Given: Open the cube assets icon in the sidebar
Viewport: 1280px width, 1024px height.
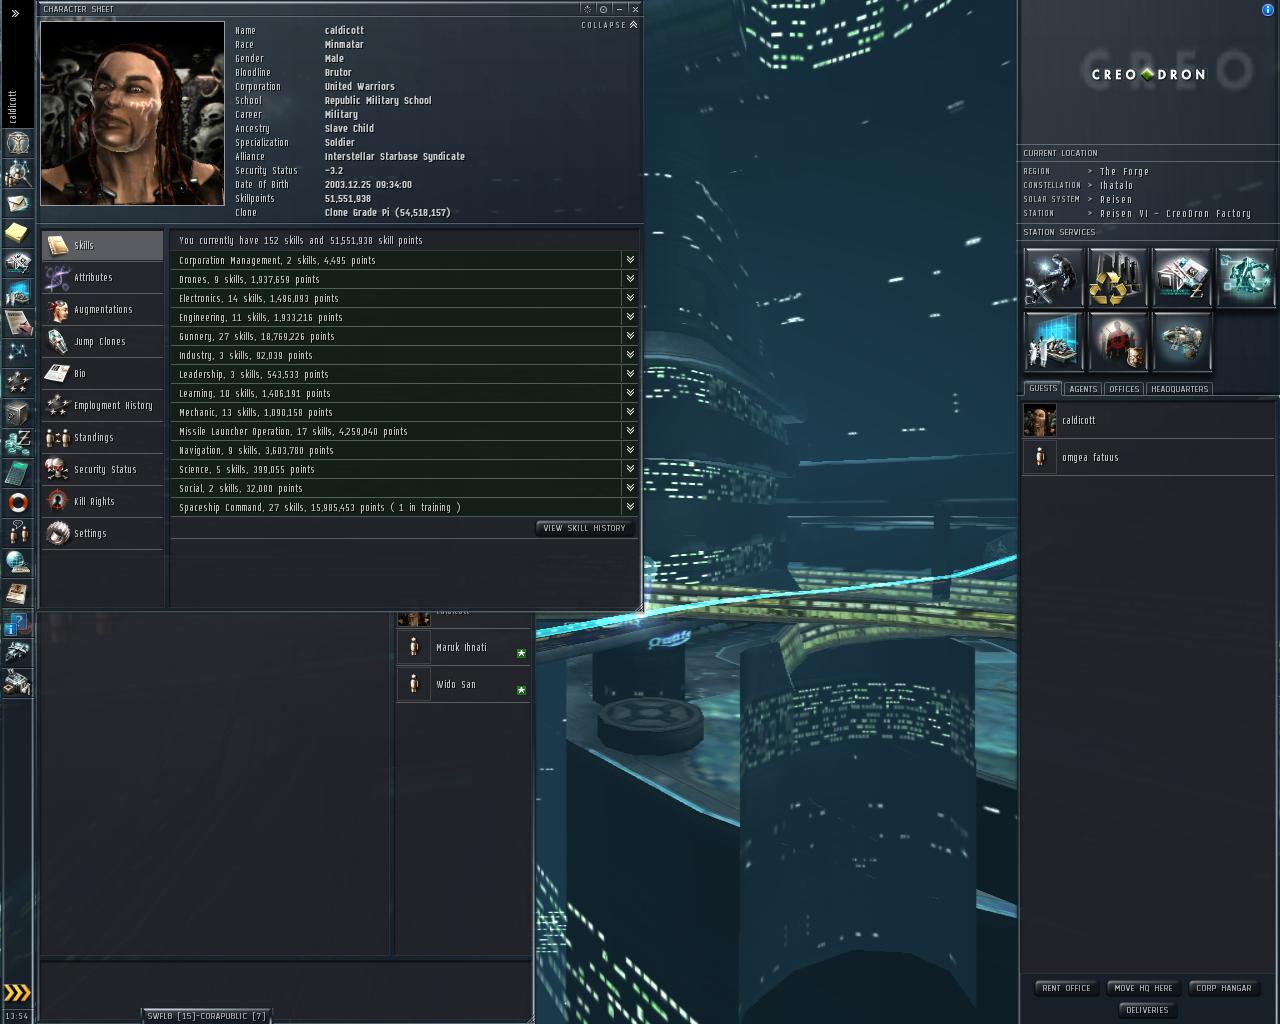Looking at the screenshot, I should coord(17,412).
